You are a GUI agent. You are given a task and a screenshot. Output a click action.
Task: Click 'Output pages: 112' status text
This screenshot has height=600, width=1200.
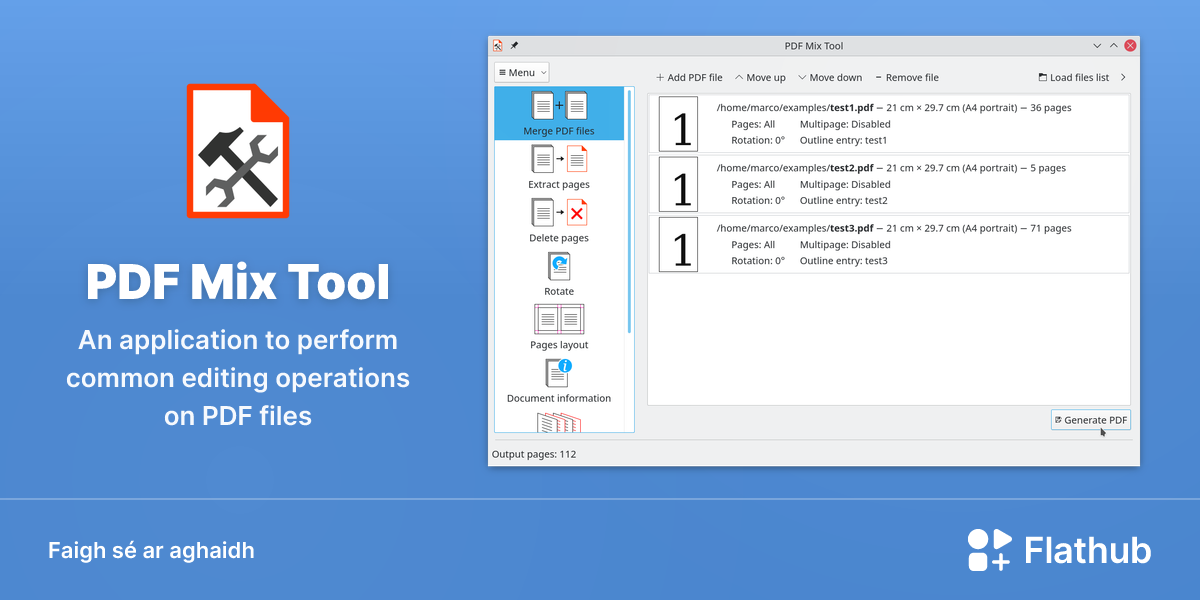click(534, 454)
